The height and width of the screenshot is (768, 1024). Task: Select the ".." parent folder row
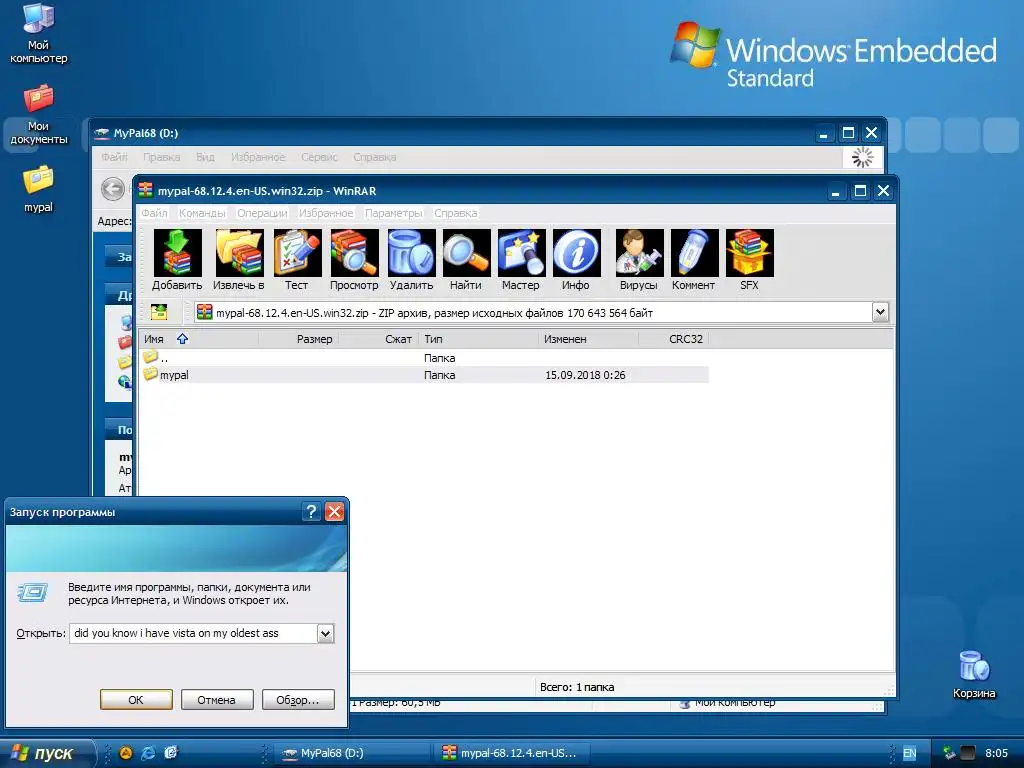click(x=424, y=358)
